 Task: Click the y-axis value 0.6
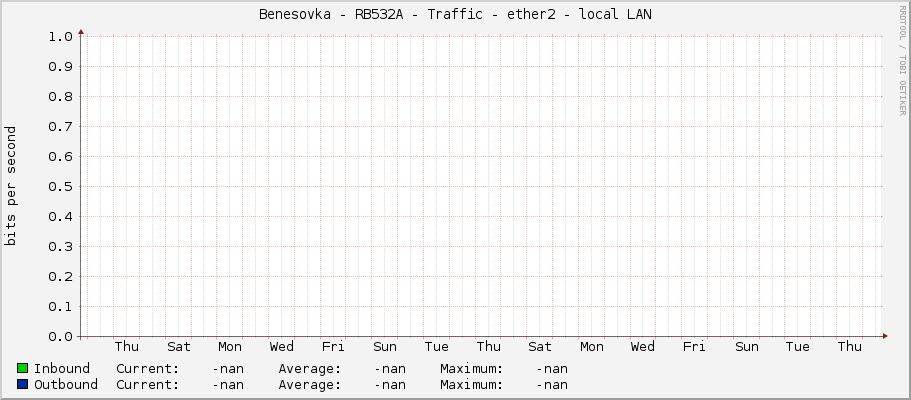click(x=60, y=156)
